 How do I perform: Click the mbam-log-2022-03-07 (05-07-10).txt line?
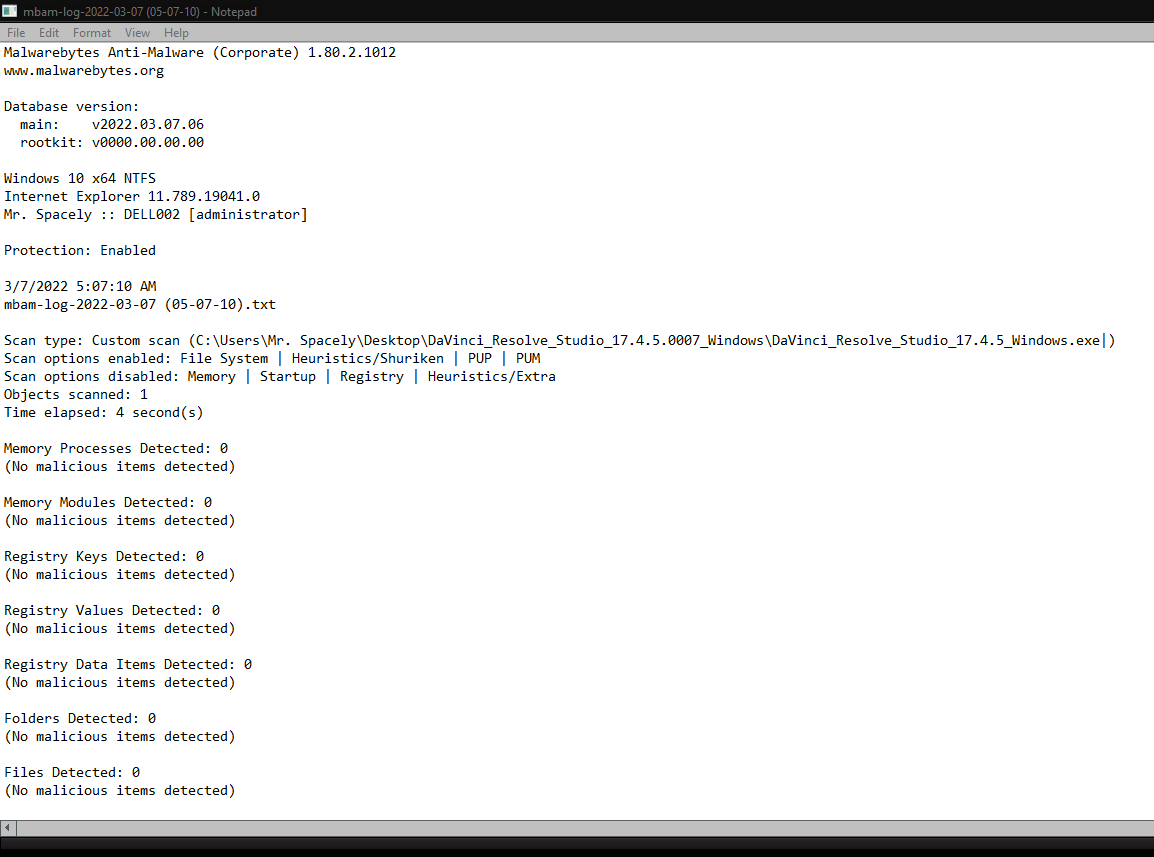(x=140, y=304)
